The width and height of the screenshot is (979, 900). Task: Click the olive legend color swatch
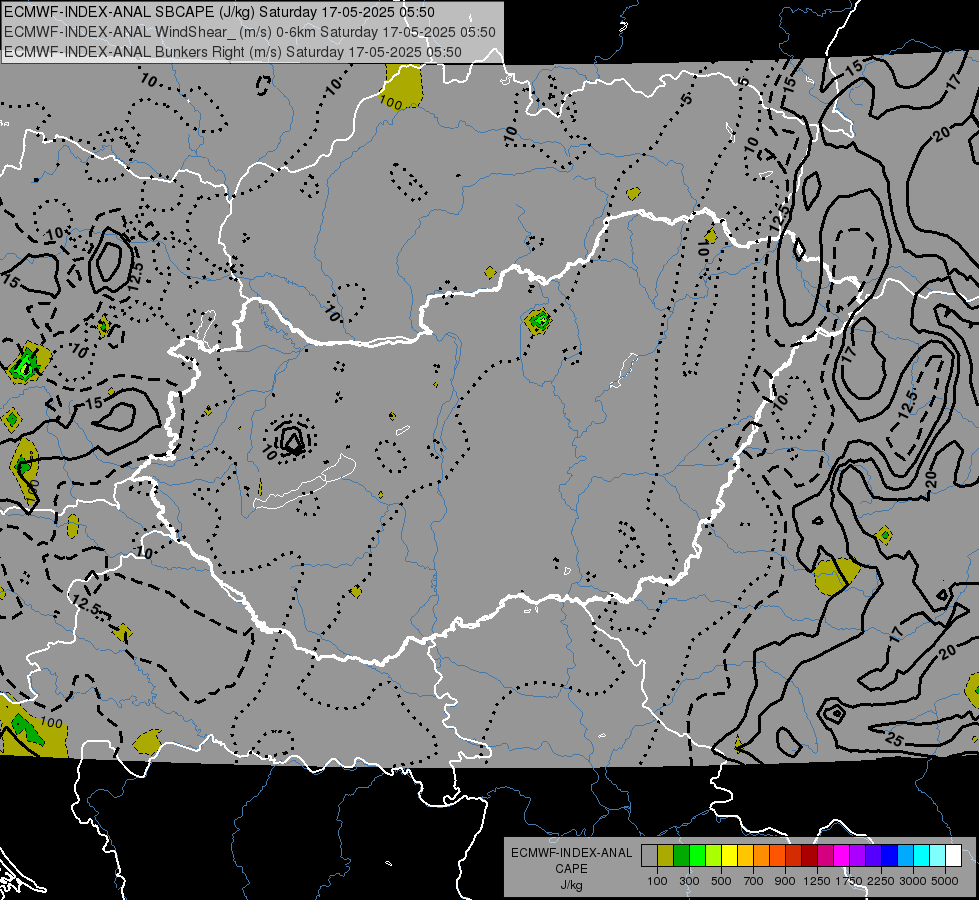click(666, 855)
